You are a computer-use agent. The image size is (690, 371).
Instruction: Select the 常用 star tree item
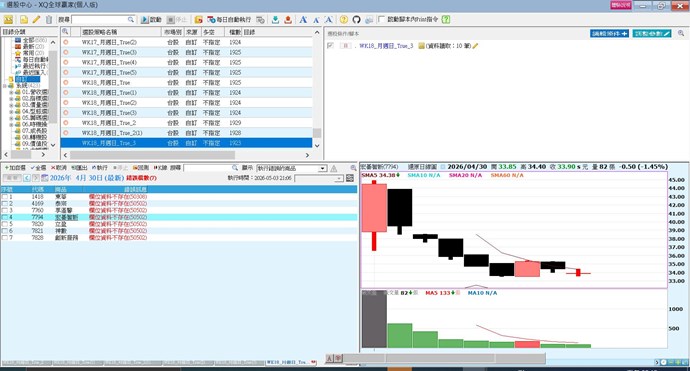coord(29,53)
